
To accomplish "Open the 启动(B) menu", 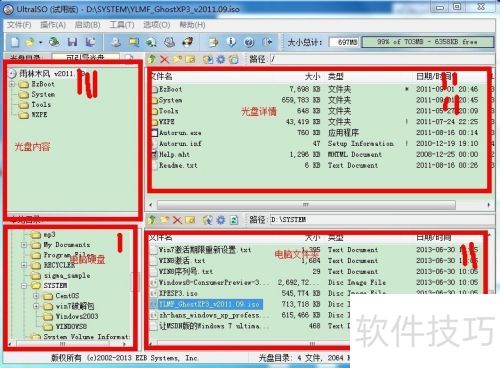I will 87,25.
